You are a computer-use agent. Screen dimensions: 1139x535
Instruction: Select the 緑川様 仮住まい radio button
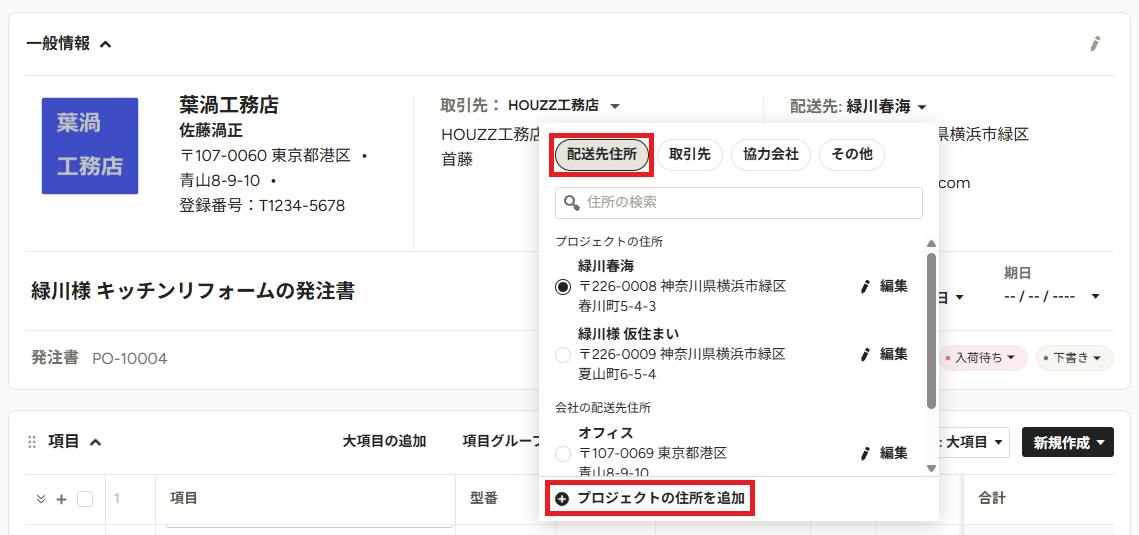coord(563,355)
